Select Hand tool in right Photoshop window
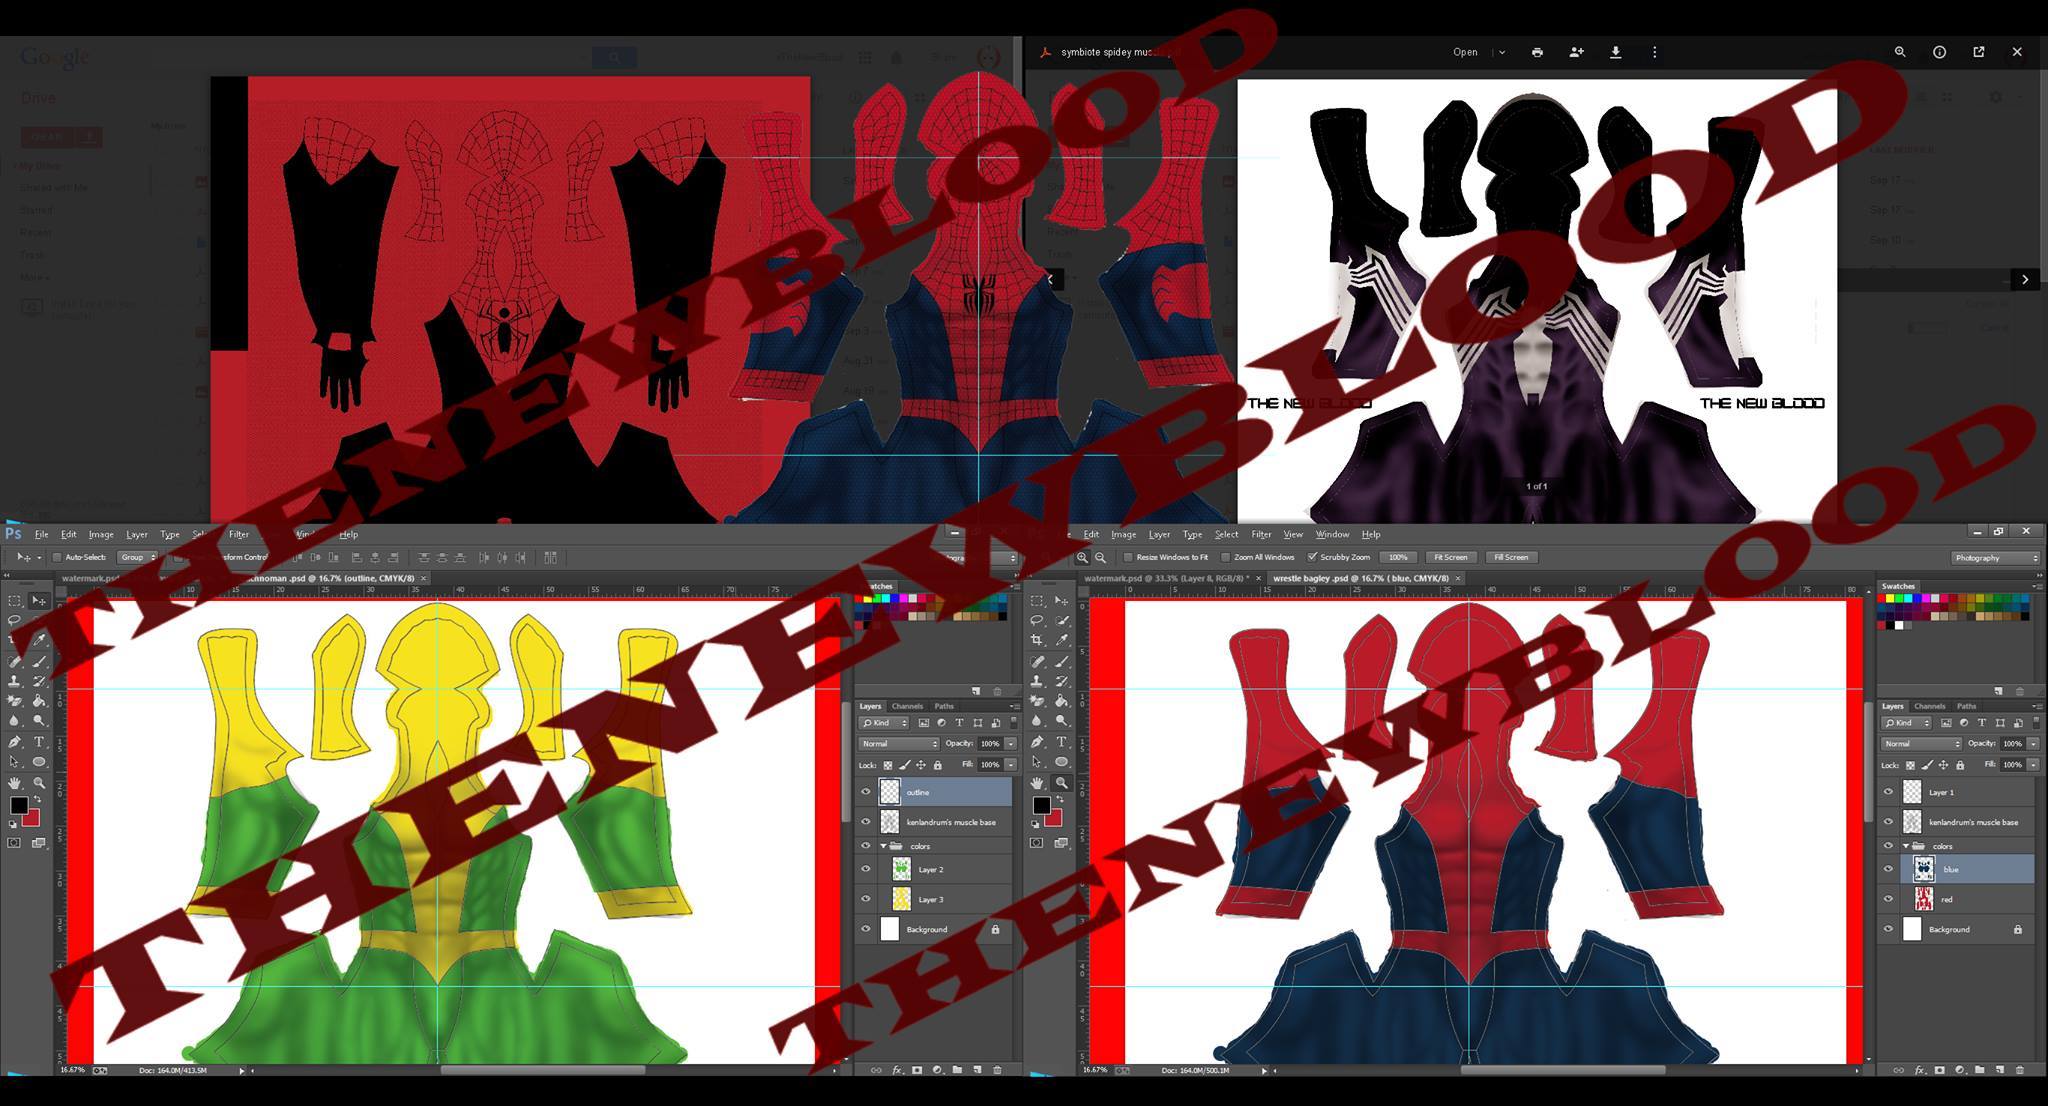 (1036, 783)
